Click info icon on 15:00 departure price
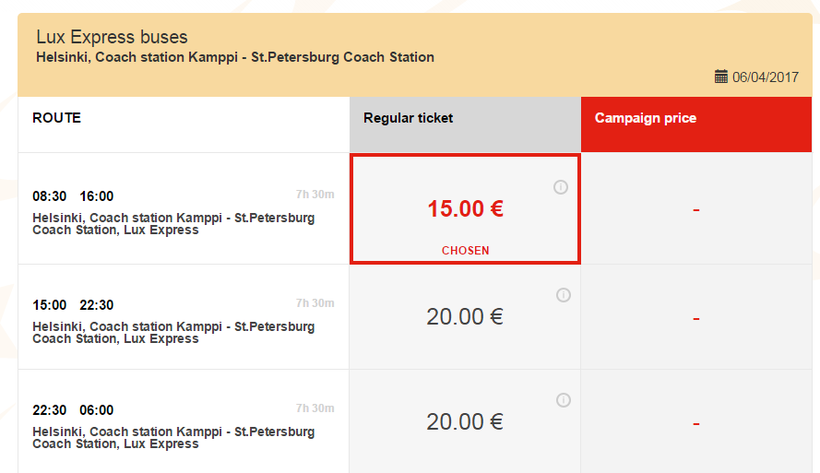 (x=563, y=295)
